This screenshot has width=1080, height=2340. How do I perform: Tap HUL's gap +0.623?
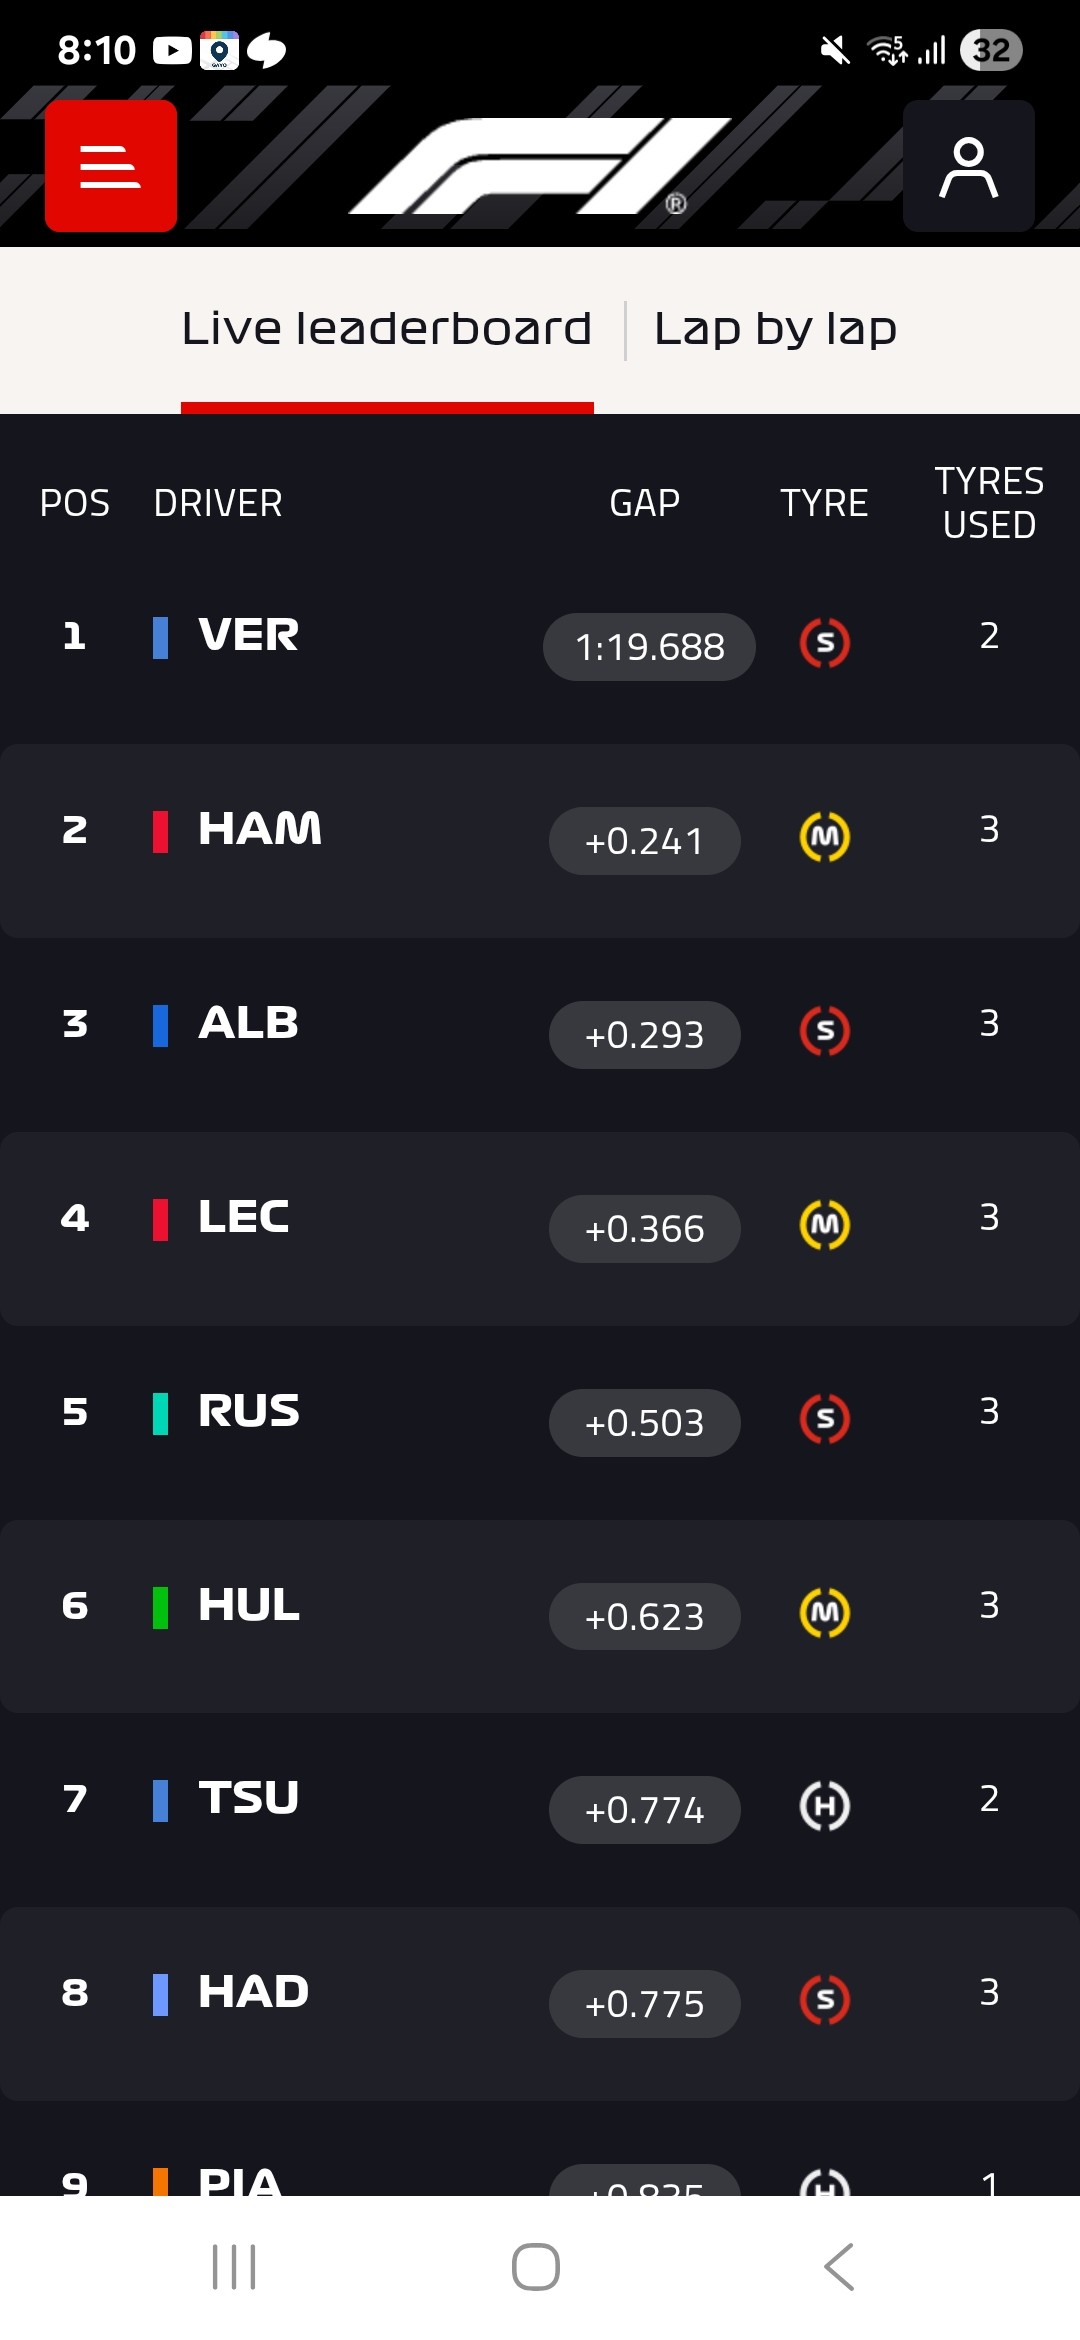tap(645, 1617)
